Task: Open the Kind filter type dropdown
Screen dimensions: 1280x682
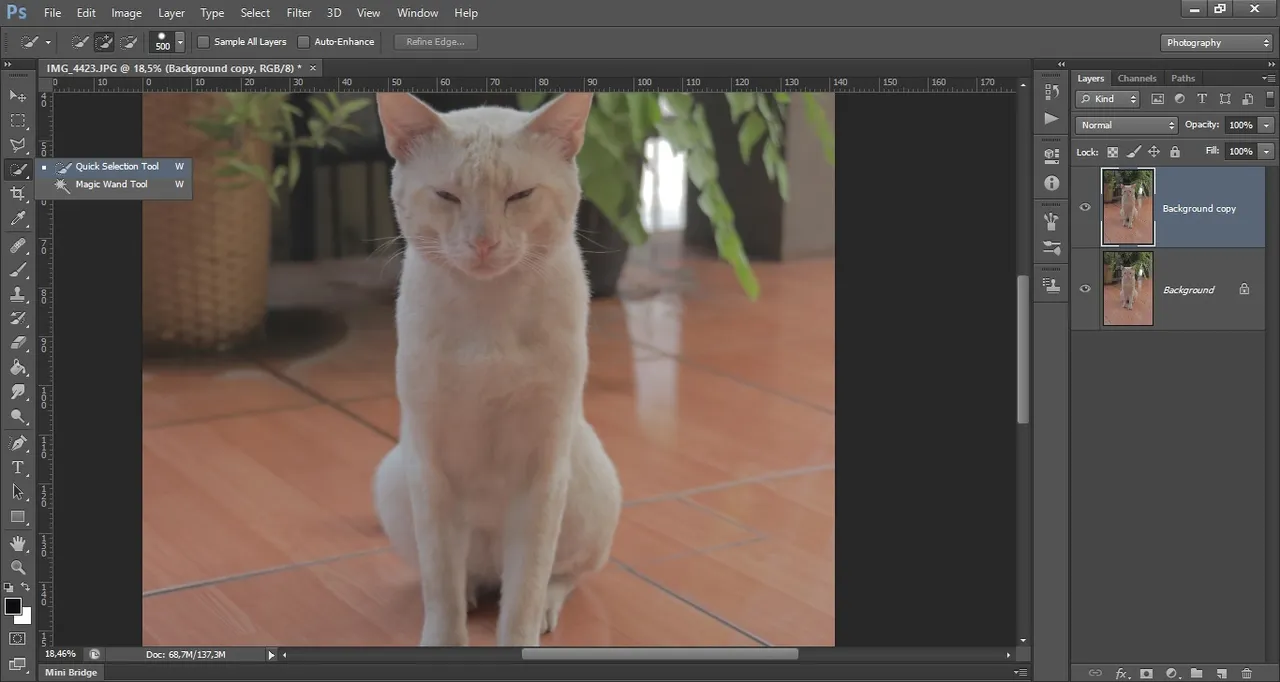Action: click(x=1108, y=99)
